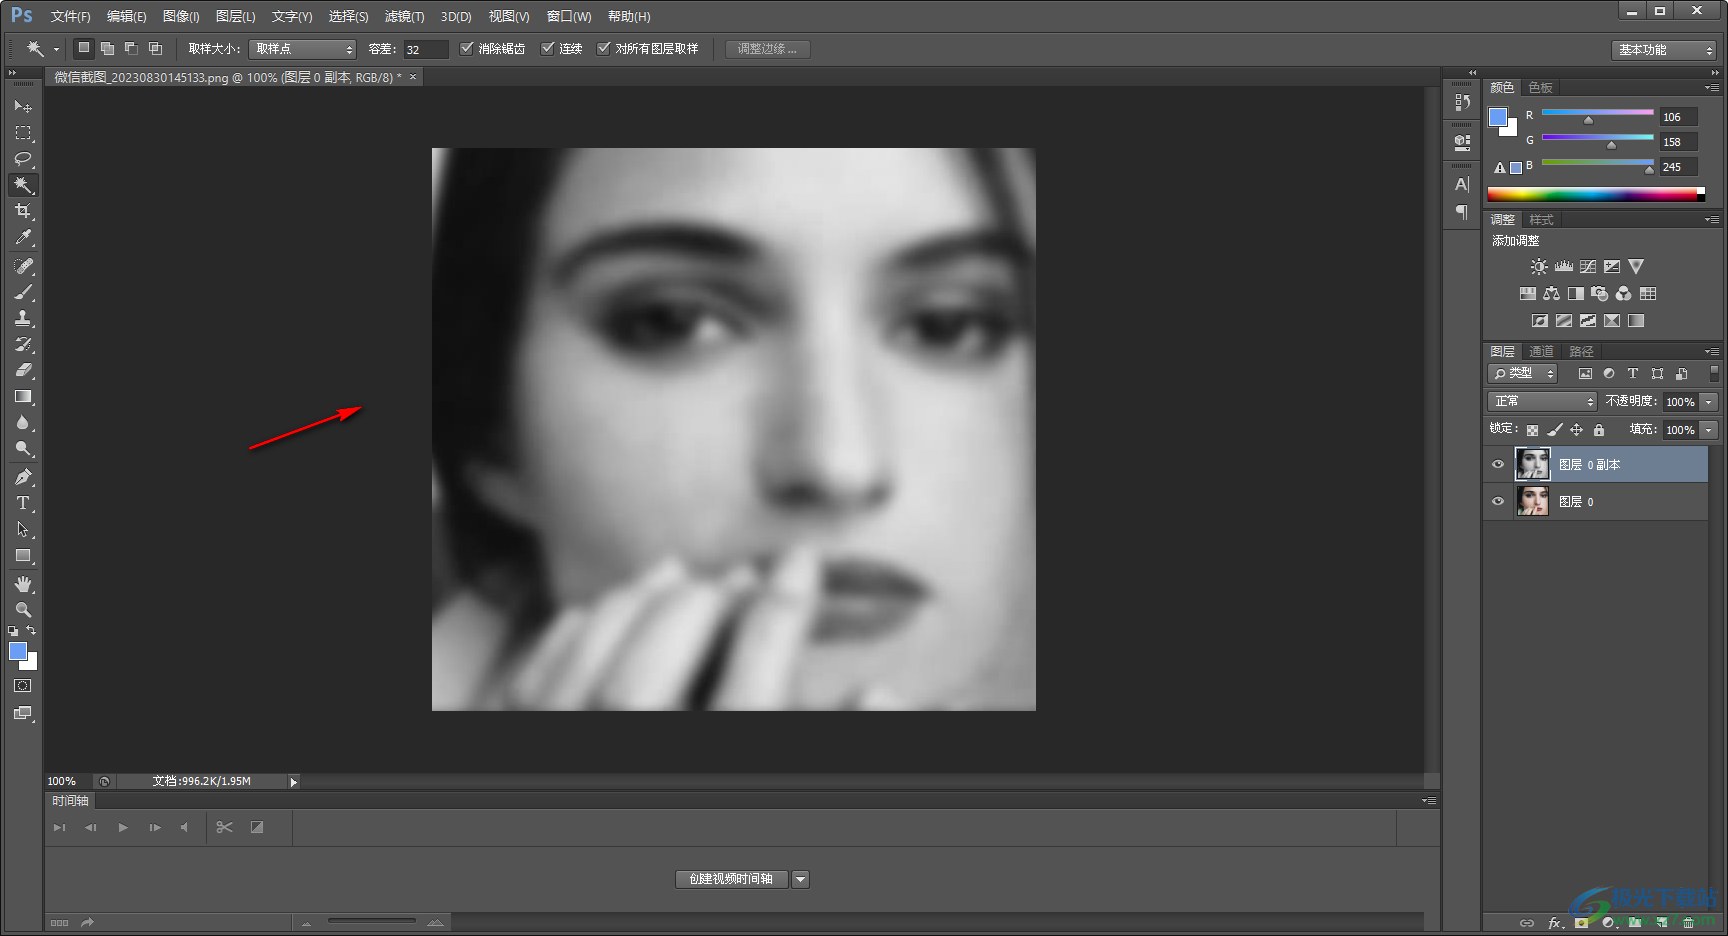Toggle lock transparent pixels
This screenshot has width=1728, height=936.
(x=1532, y=430)
